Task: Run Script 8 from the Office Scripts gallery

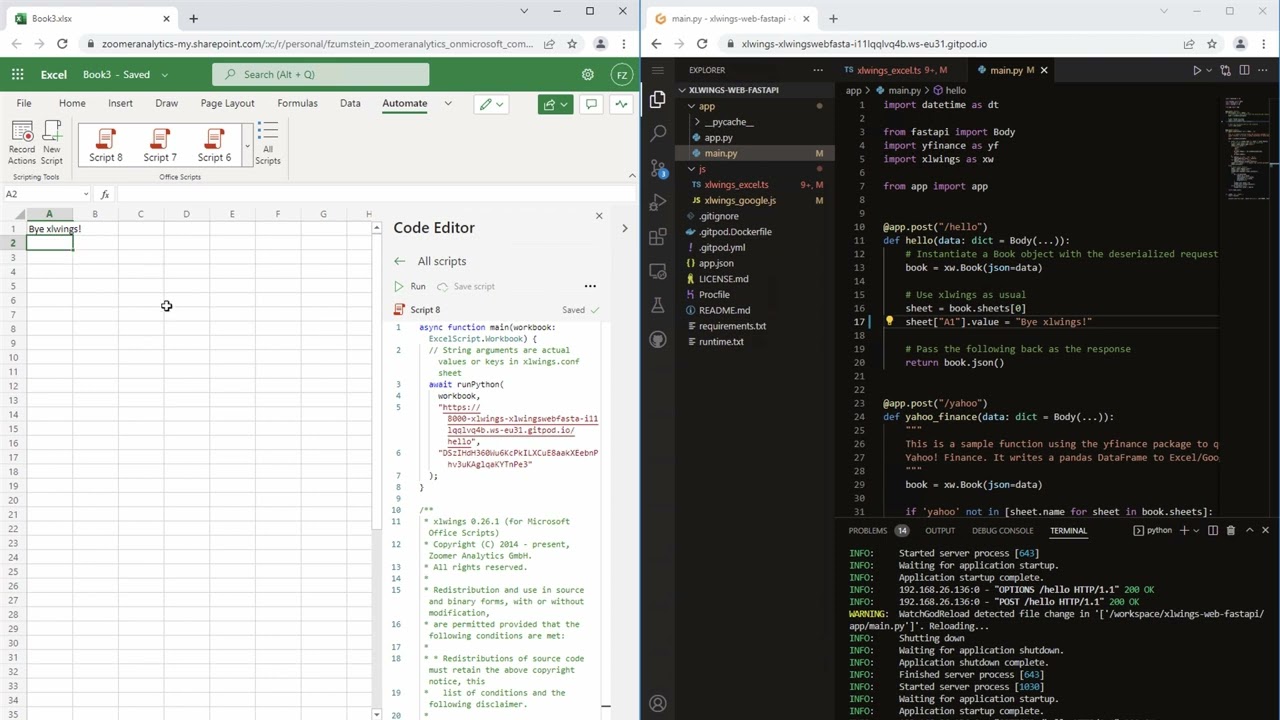Action: click(106, 145)
